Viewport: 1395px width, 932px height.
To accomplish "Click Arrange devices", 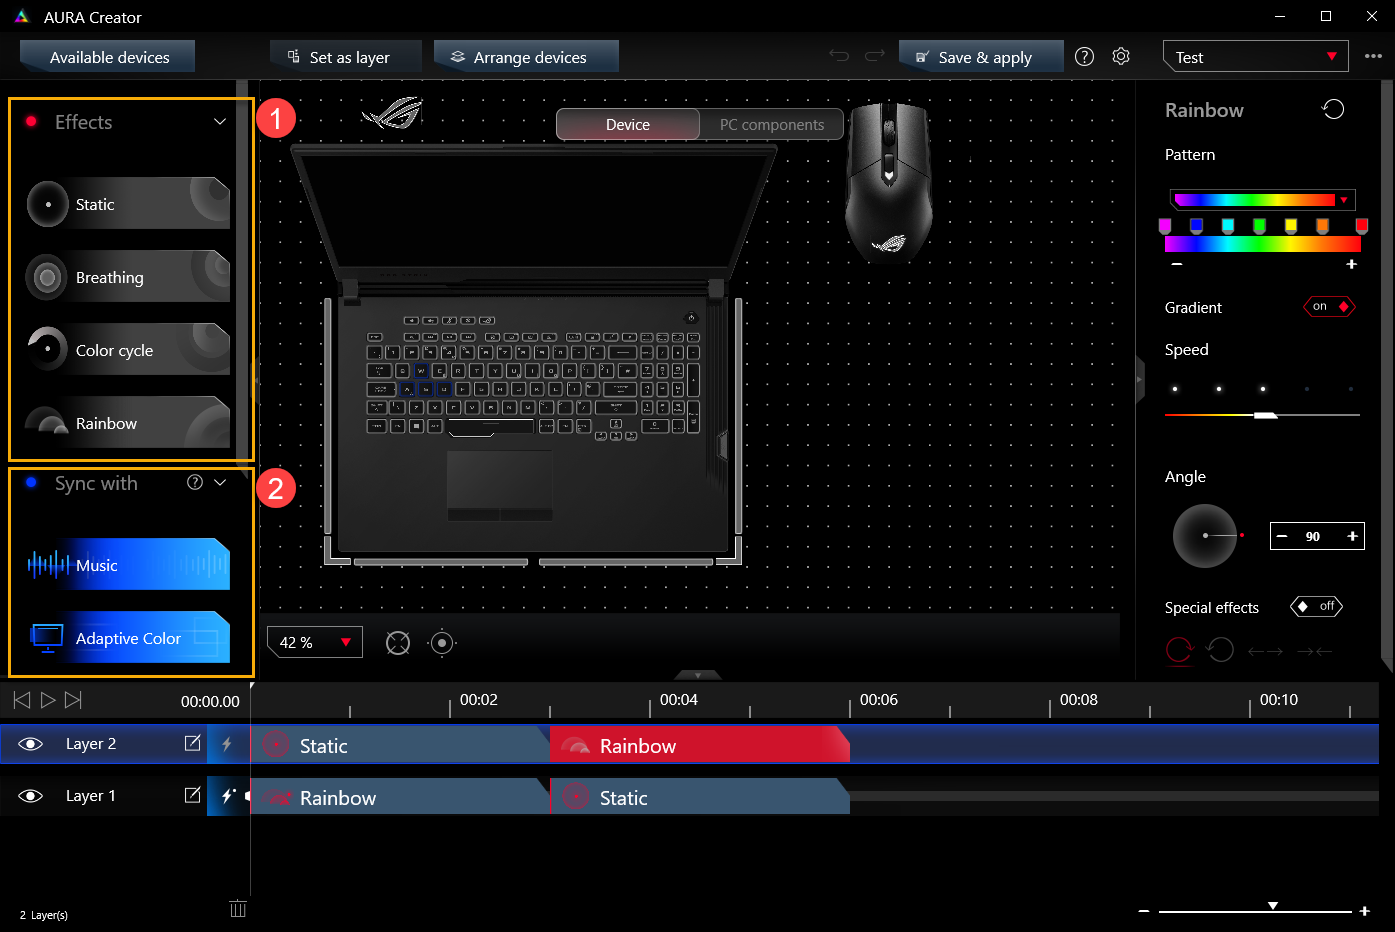I will pyautogui.click(x=526, y=57).
